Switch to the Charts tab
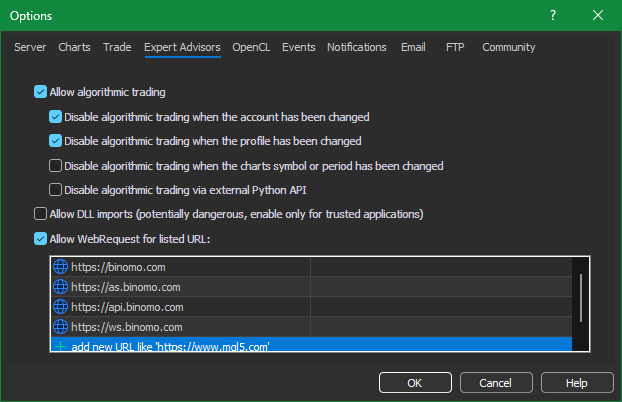The image size is (622, 402). (74, 47)
